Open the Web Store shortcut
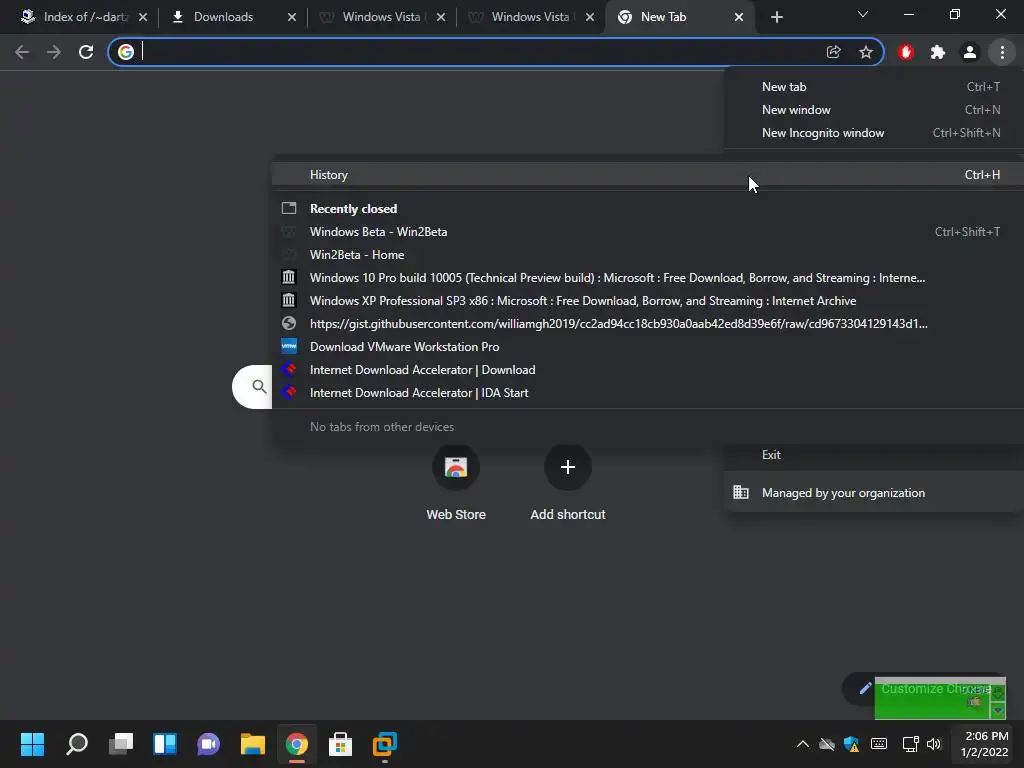Screen dimensions: 1024x768 pos(456,483)
